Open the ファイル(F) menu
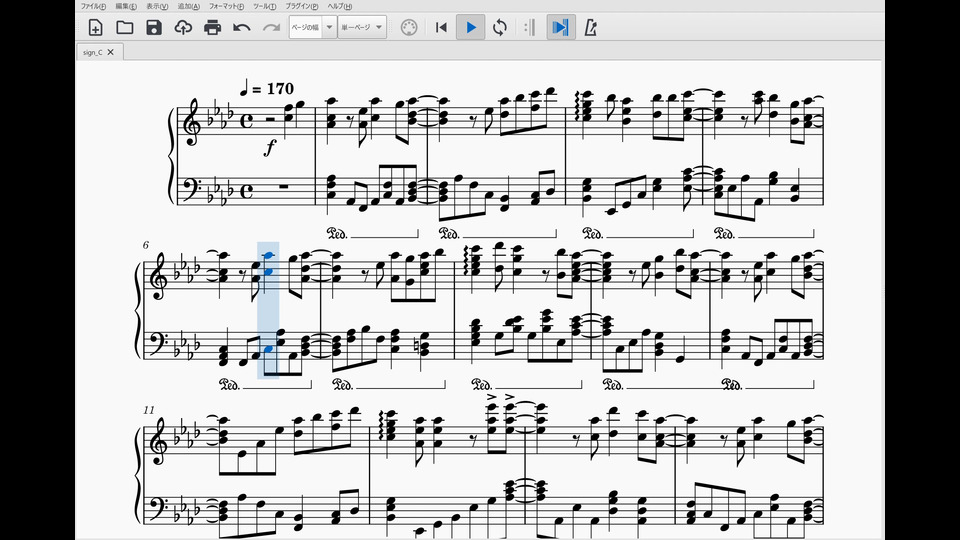 tap(93, 6)
